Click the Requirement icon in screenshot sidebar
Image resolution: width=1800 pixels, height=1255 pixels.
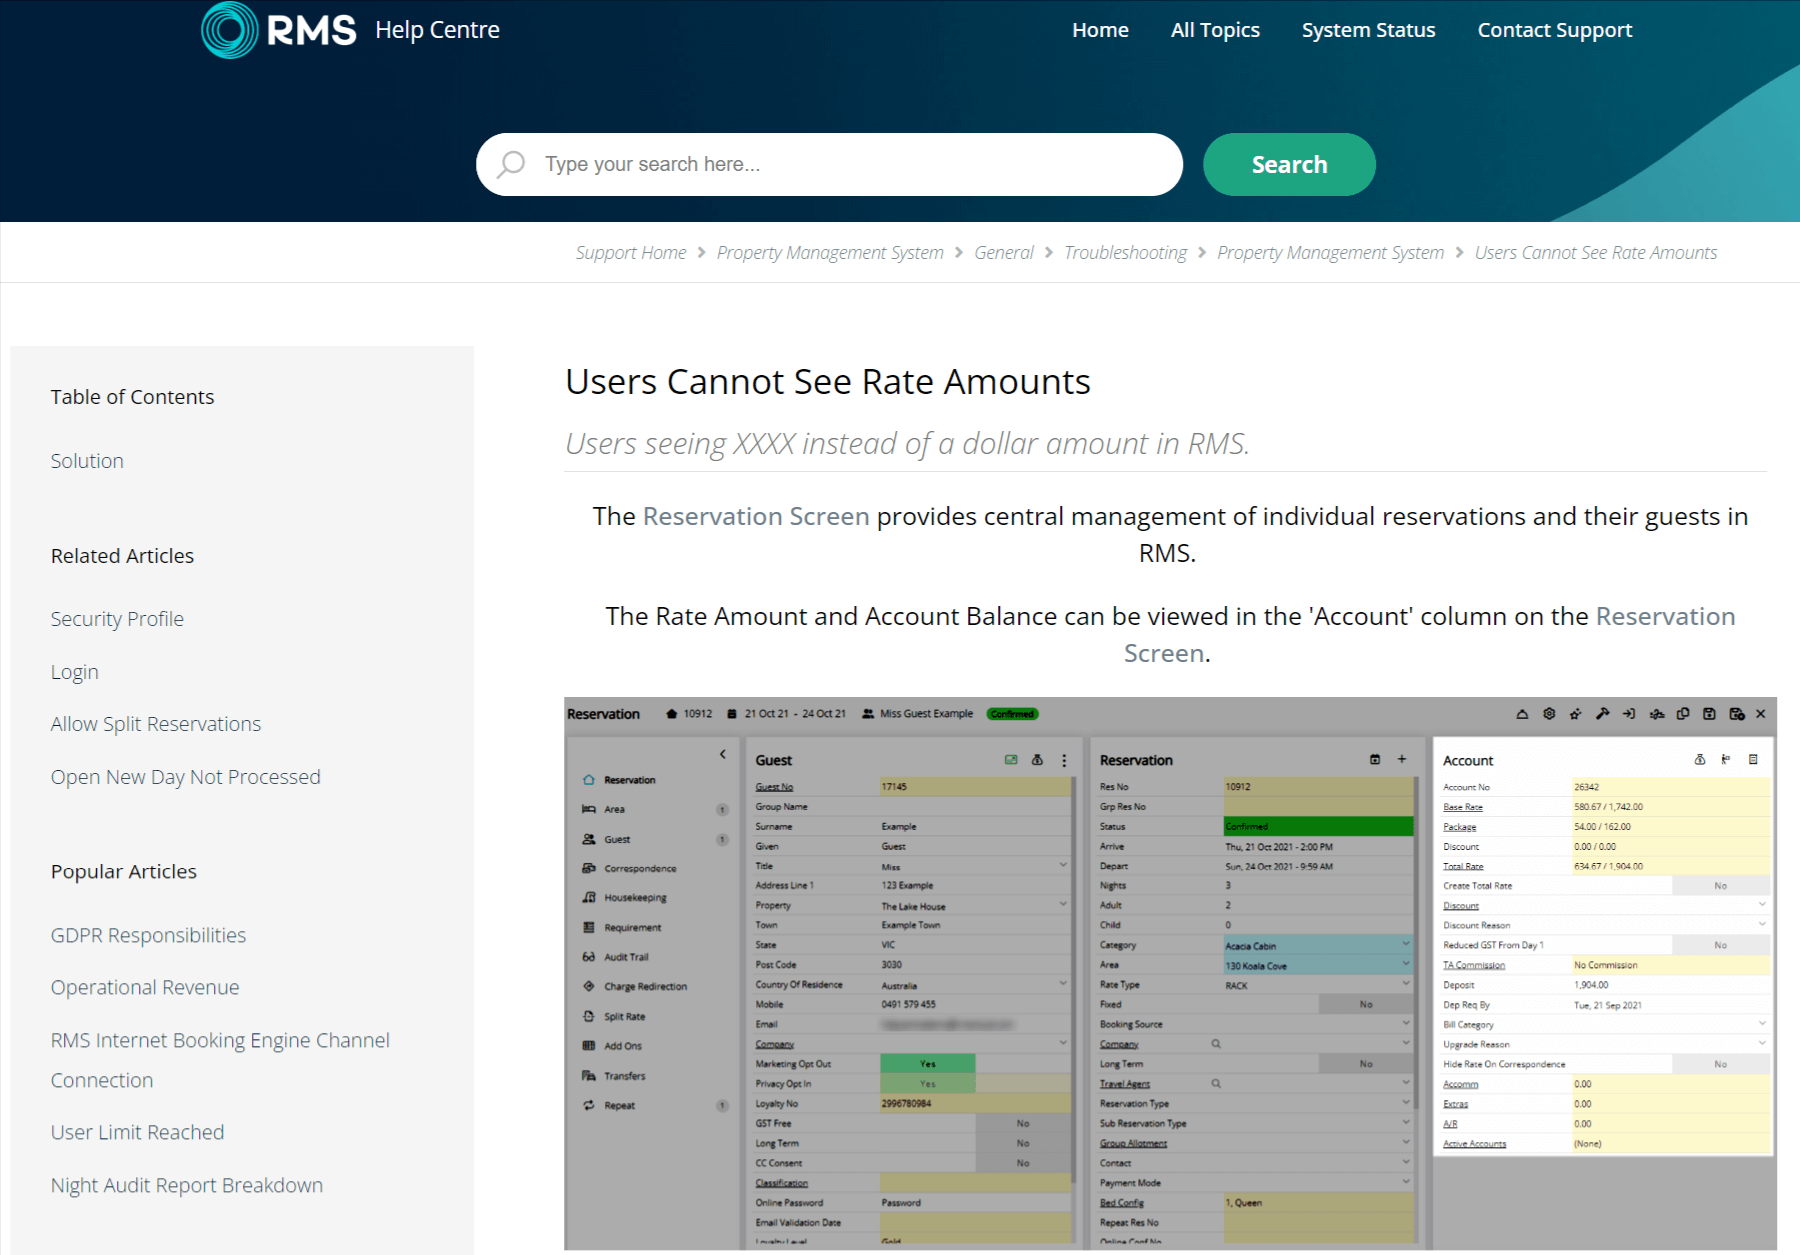589,927
